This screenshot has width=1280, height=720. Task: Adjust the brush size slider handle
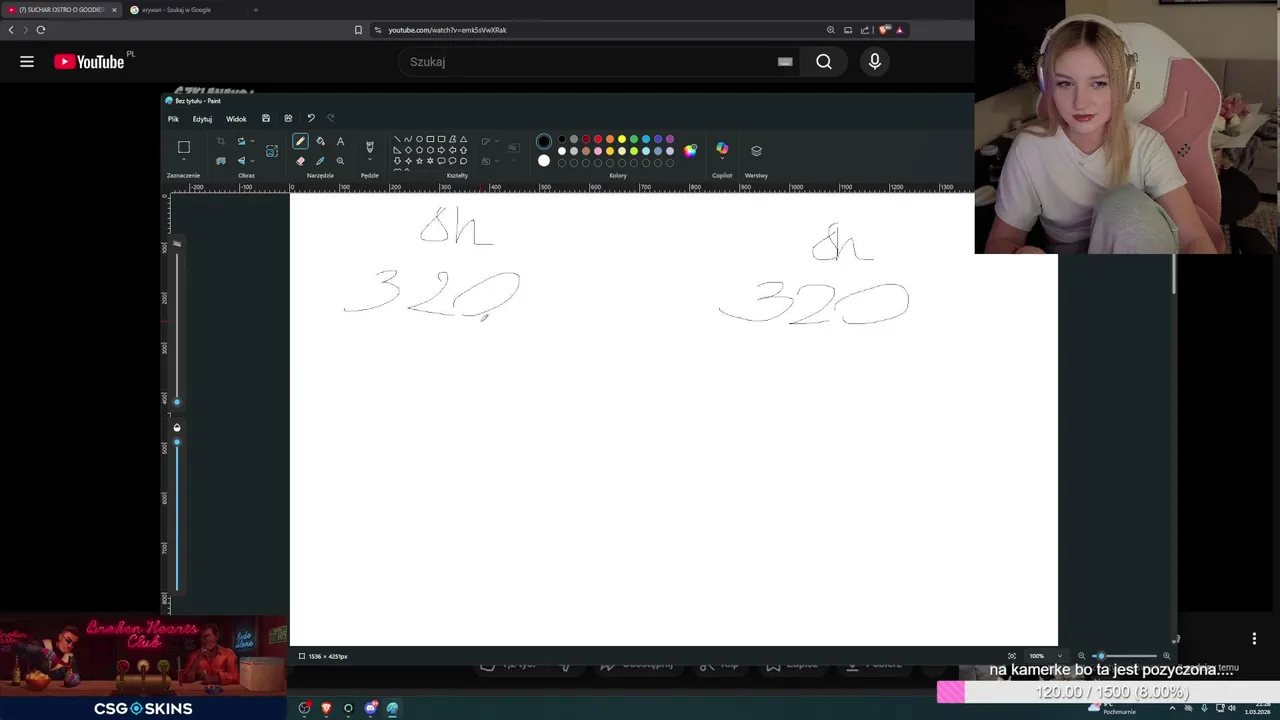point(177,402)
